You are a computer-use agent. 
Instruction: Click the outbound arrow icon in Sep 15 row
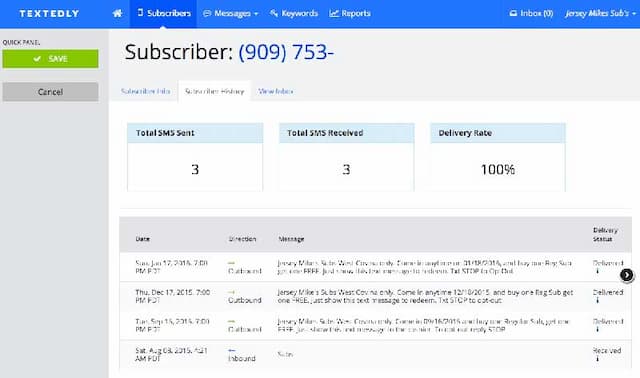(231, 321)
